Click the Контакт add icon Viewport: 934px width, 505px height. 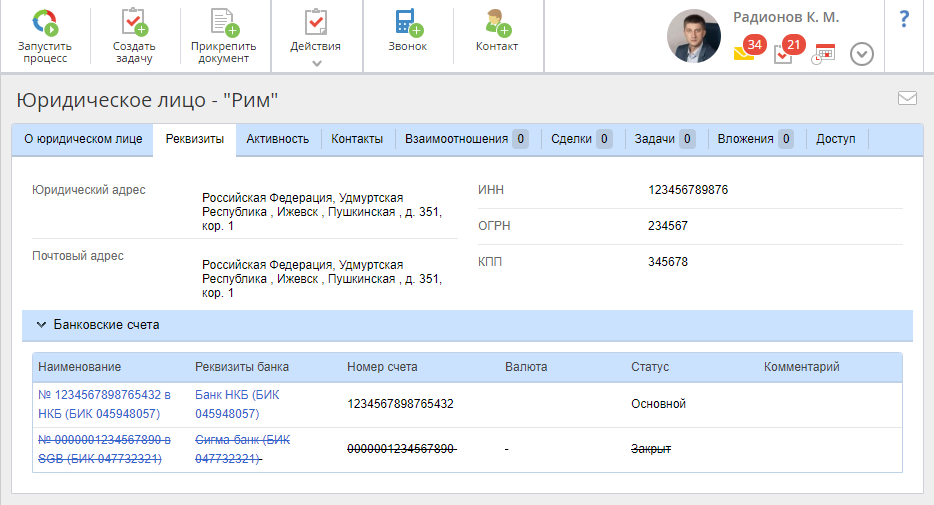coord(496,22)
